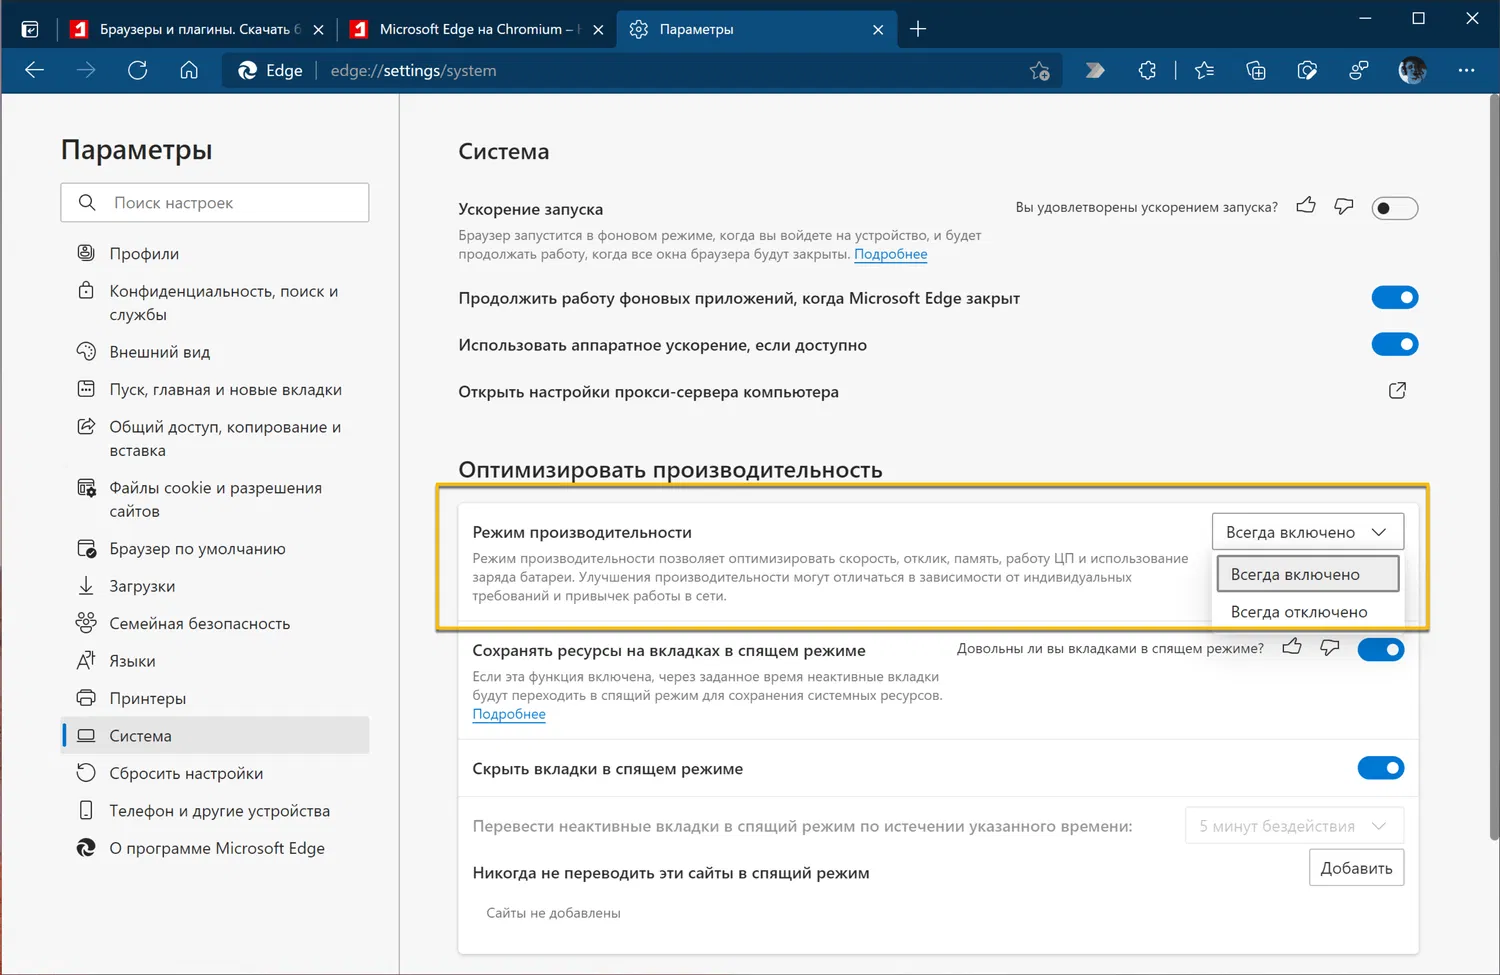Focus the "Поиск настроек" search field
This screenshot has height=975, width=1500.
(215, 203)
